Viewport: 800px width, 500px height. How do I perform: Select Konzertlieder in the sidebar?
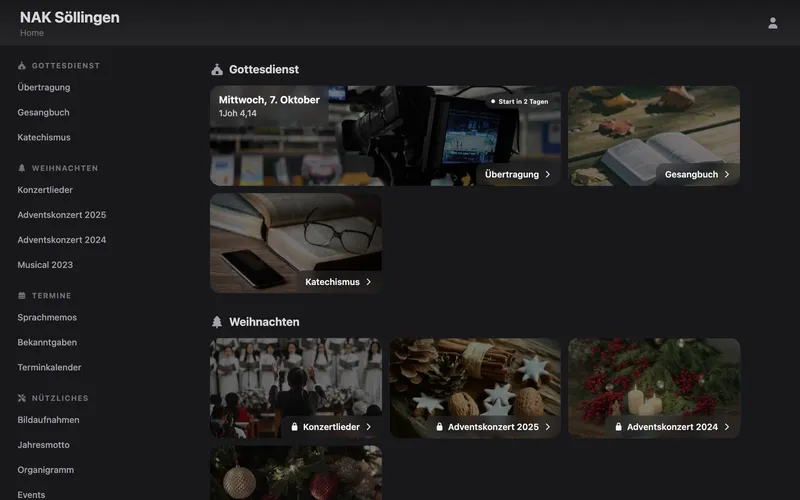click(x=45, y=190)
